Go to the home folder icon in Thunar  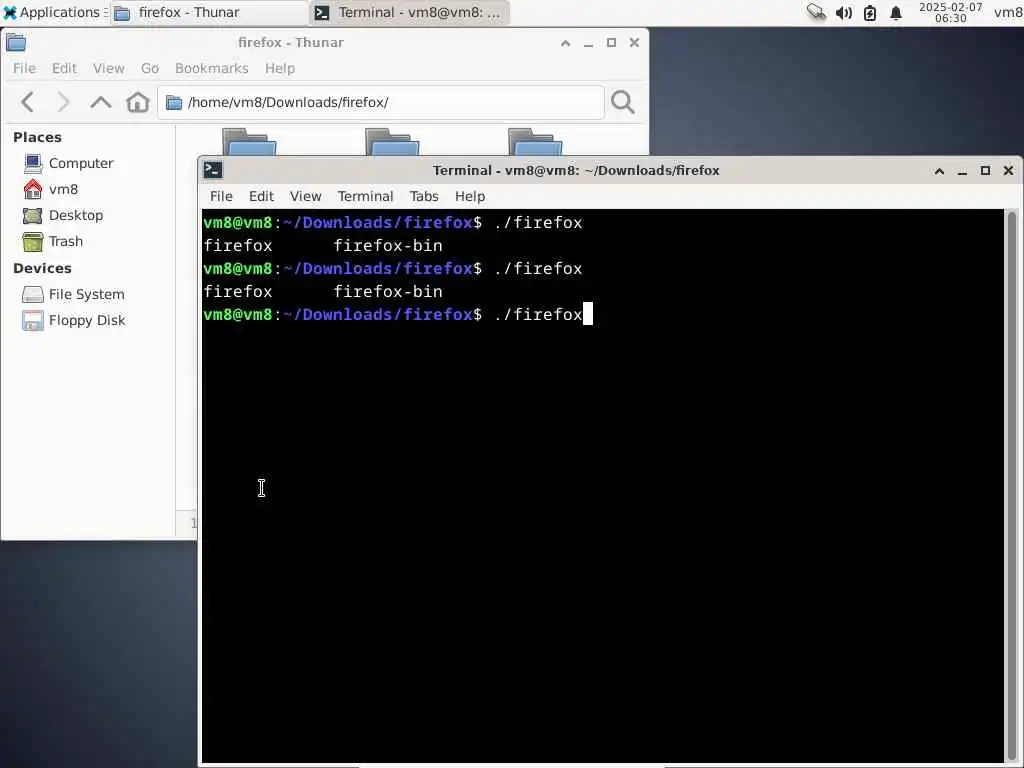click(x=138, y=102)
